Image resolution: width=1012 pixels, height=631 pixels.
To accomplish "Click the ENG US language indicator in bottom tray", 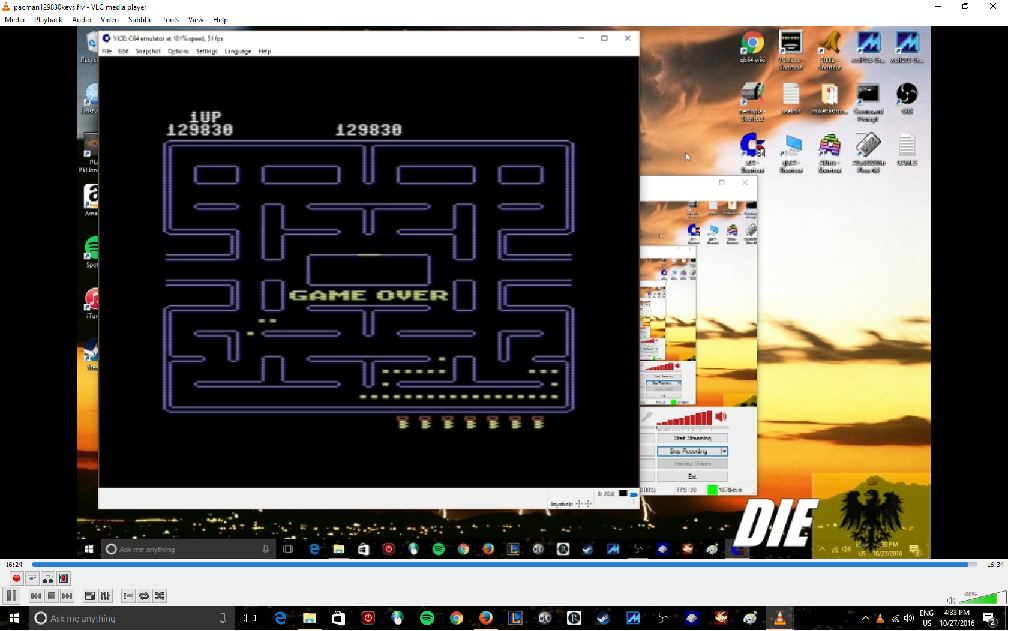I will click(x=927, y=618).
